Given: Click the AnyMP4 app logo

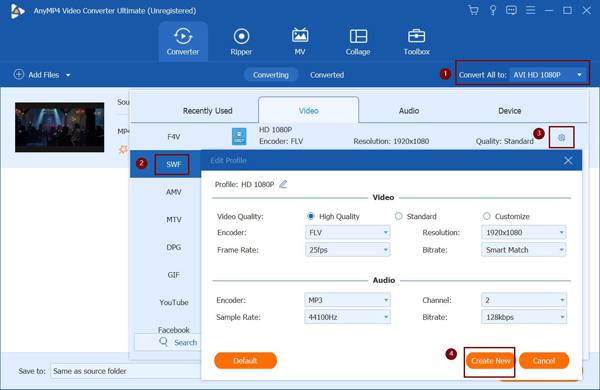Looking at the screenshot, I should tap(17, 11).
